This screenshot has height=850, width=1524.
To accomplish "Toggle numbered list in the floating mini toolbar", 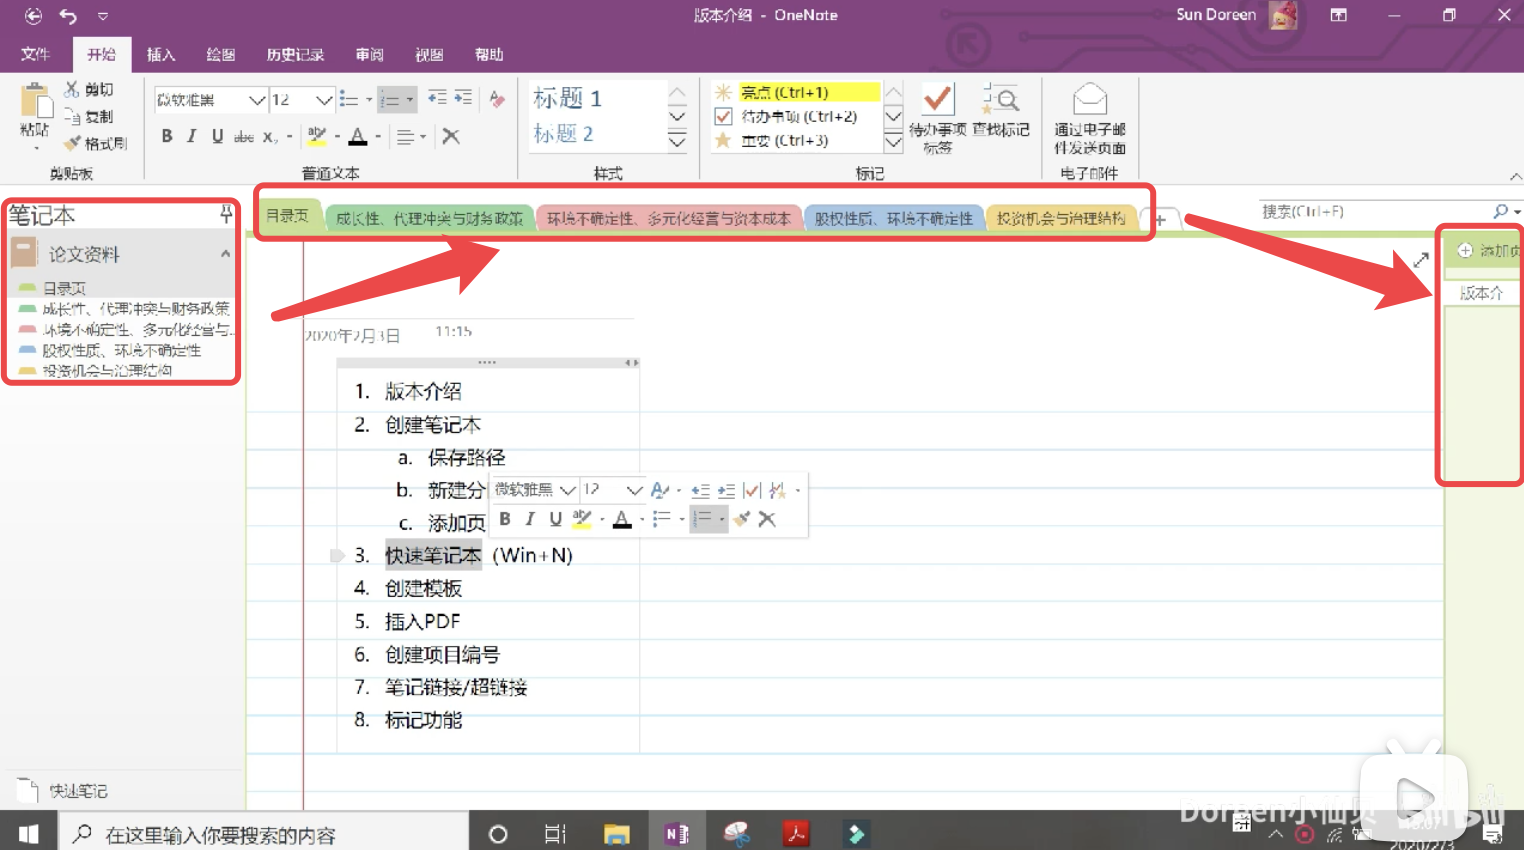I will click(703, 519).
